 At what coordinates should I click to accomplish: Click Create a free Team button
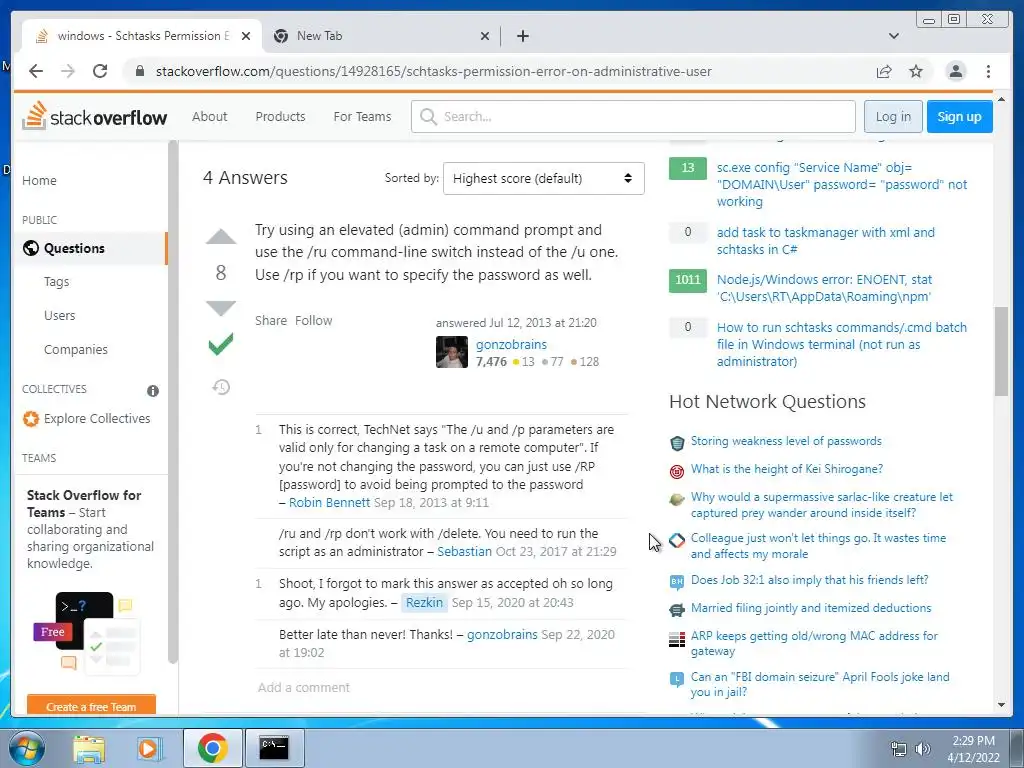click(91, 705)
